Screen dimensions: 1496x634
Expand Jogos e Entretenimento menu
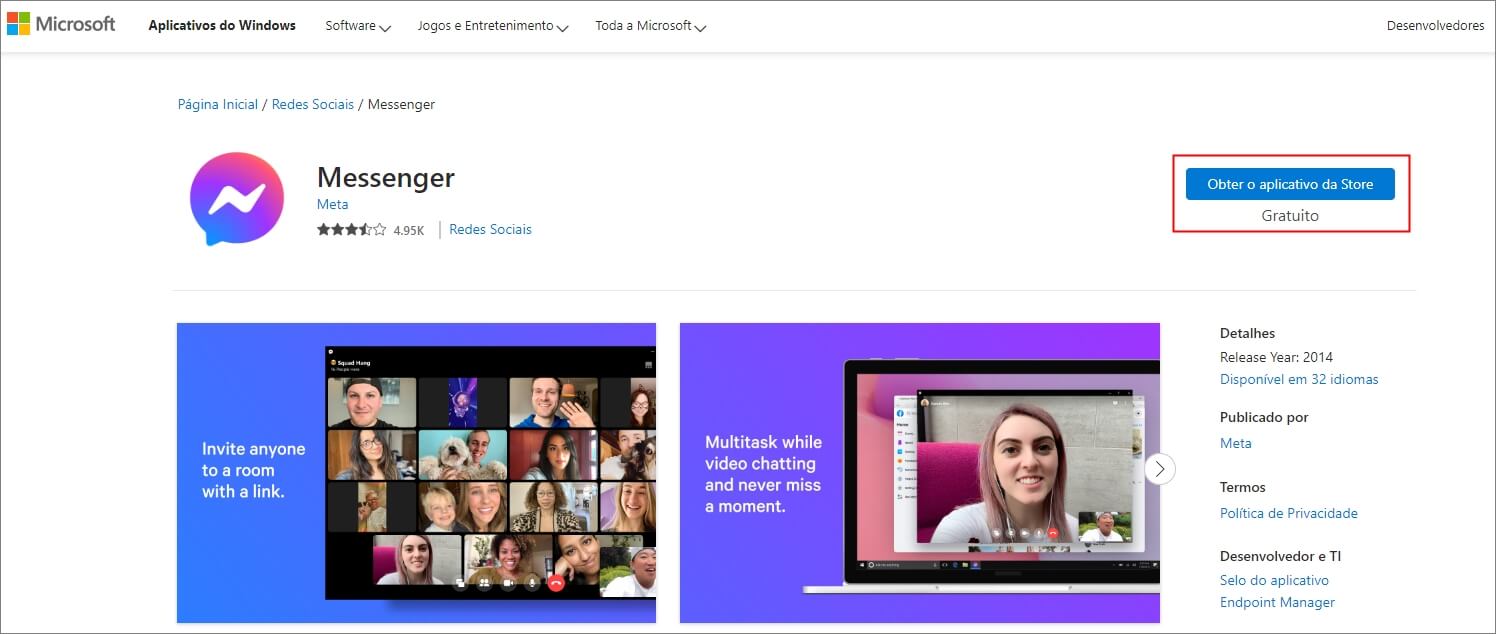tap(493, 26)
